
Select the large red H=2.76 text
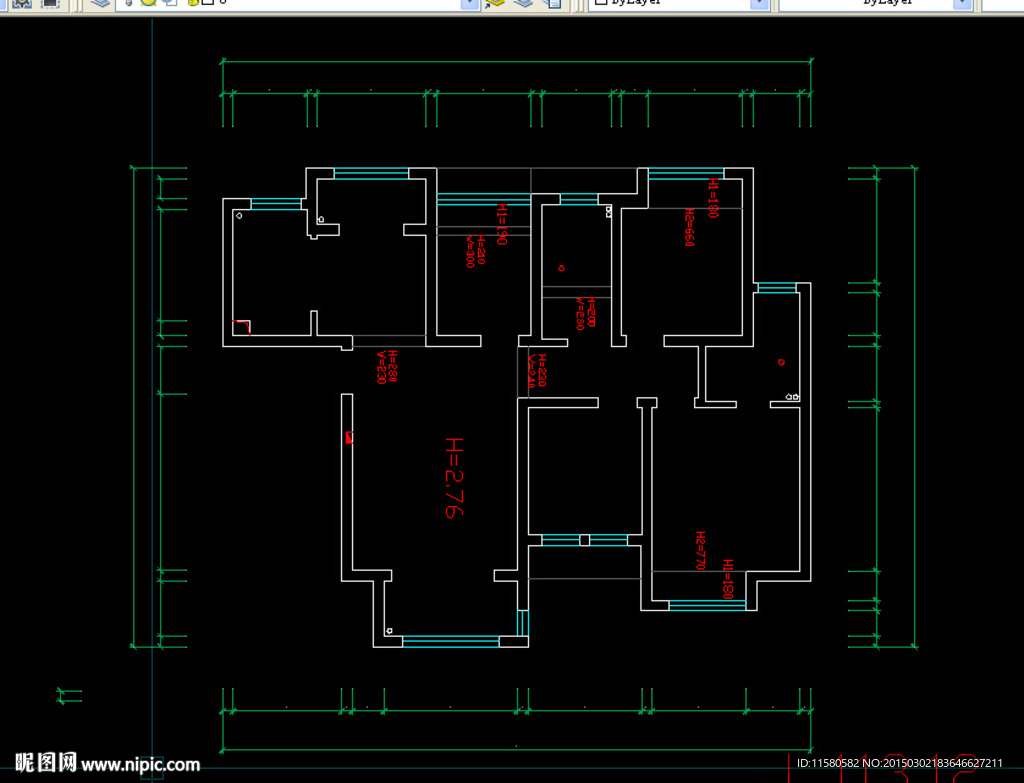point(453,477)
